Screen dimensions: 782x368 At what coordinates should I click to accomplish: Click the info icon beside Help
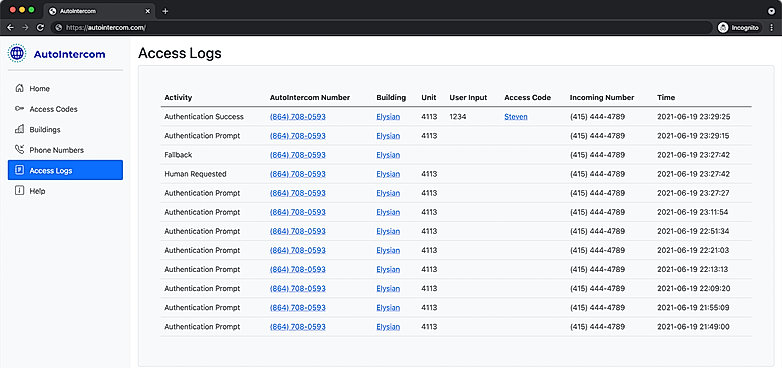point(19,190)
